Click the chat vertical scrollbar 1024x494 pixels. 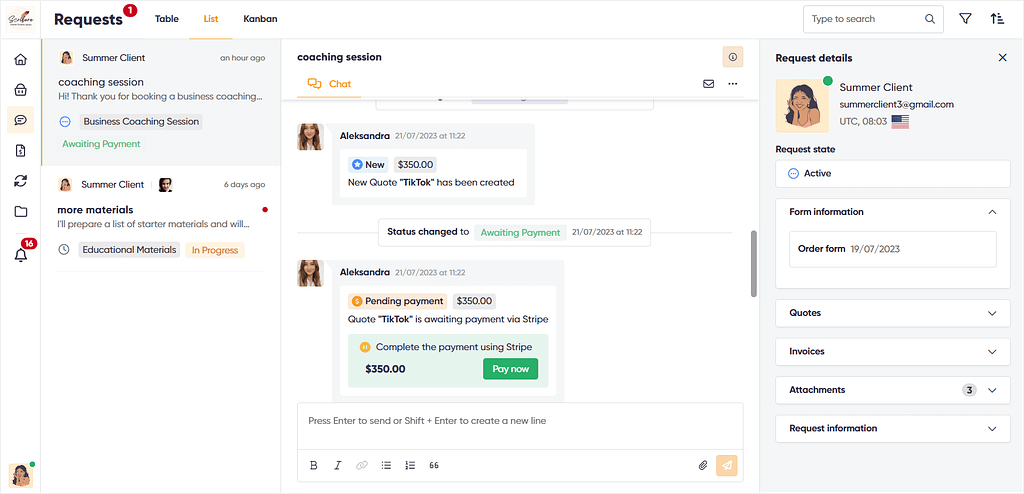click(754, 263)
